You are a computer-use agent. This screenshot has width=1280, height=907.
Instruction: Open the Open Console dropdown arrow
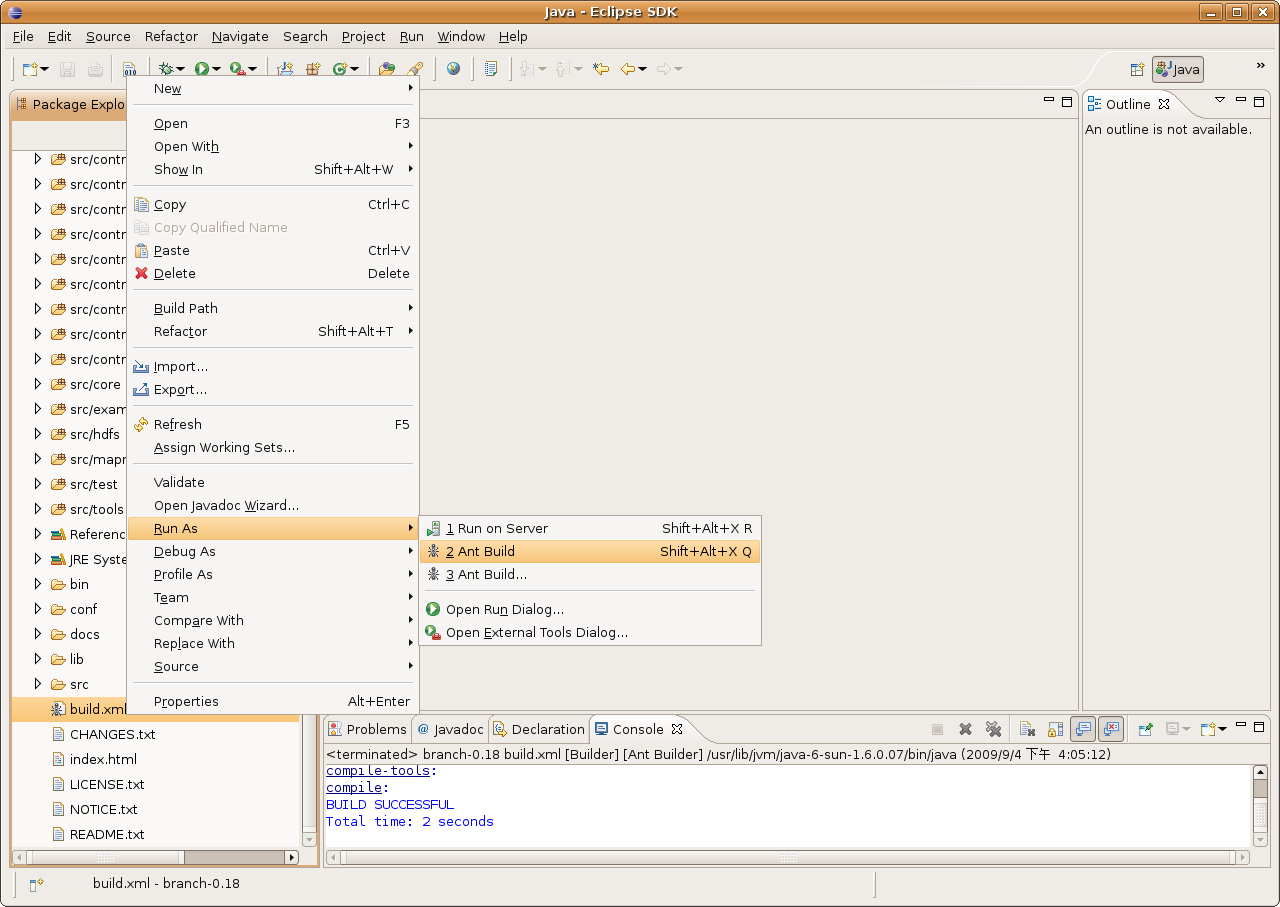tap(1222, 730)
